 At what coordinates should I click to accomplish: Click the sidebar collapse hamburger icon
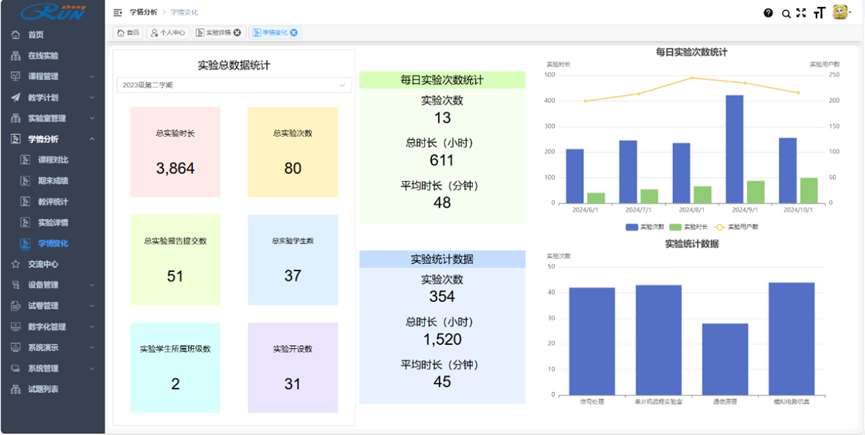[x=118, y=13]
